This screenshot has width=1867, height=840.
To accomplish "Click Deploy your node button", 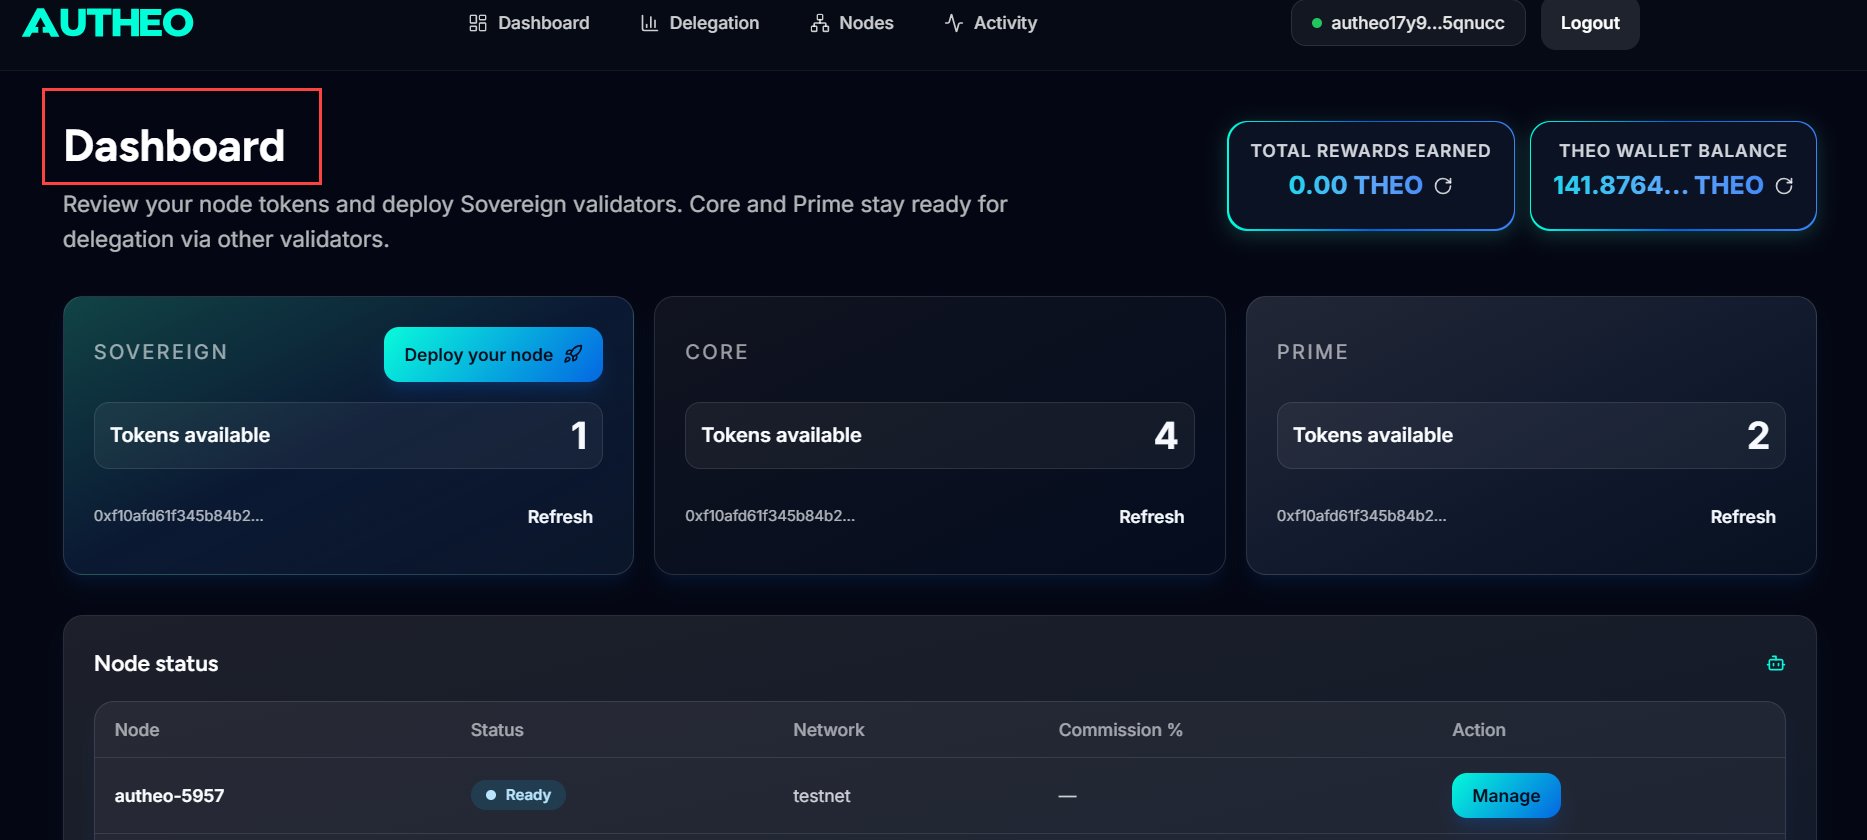I will coord(493,354).
